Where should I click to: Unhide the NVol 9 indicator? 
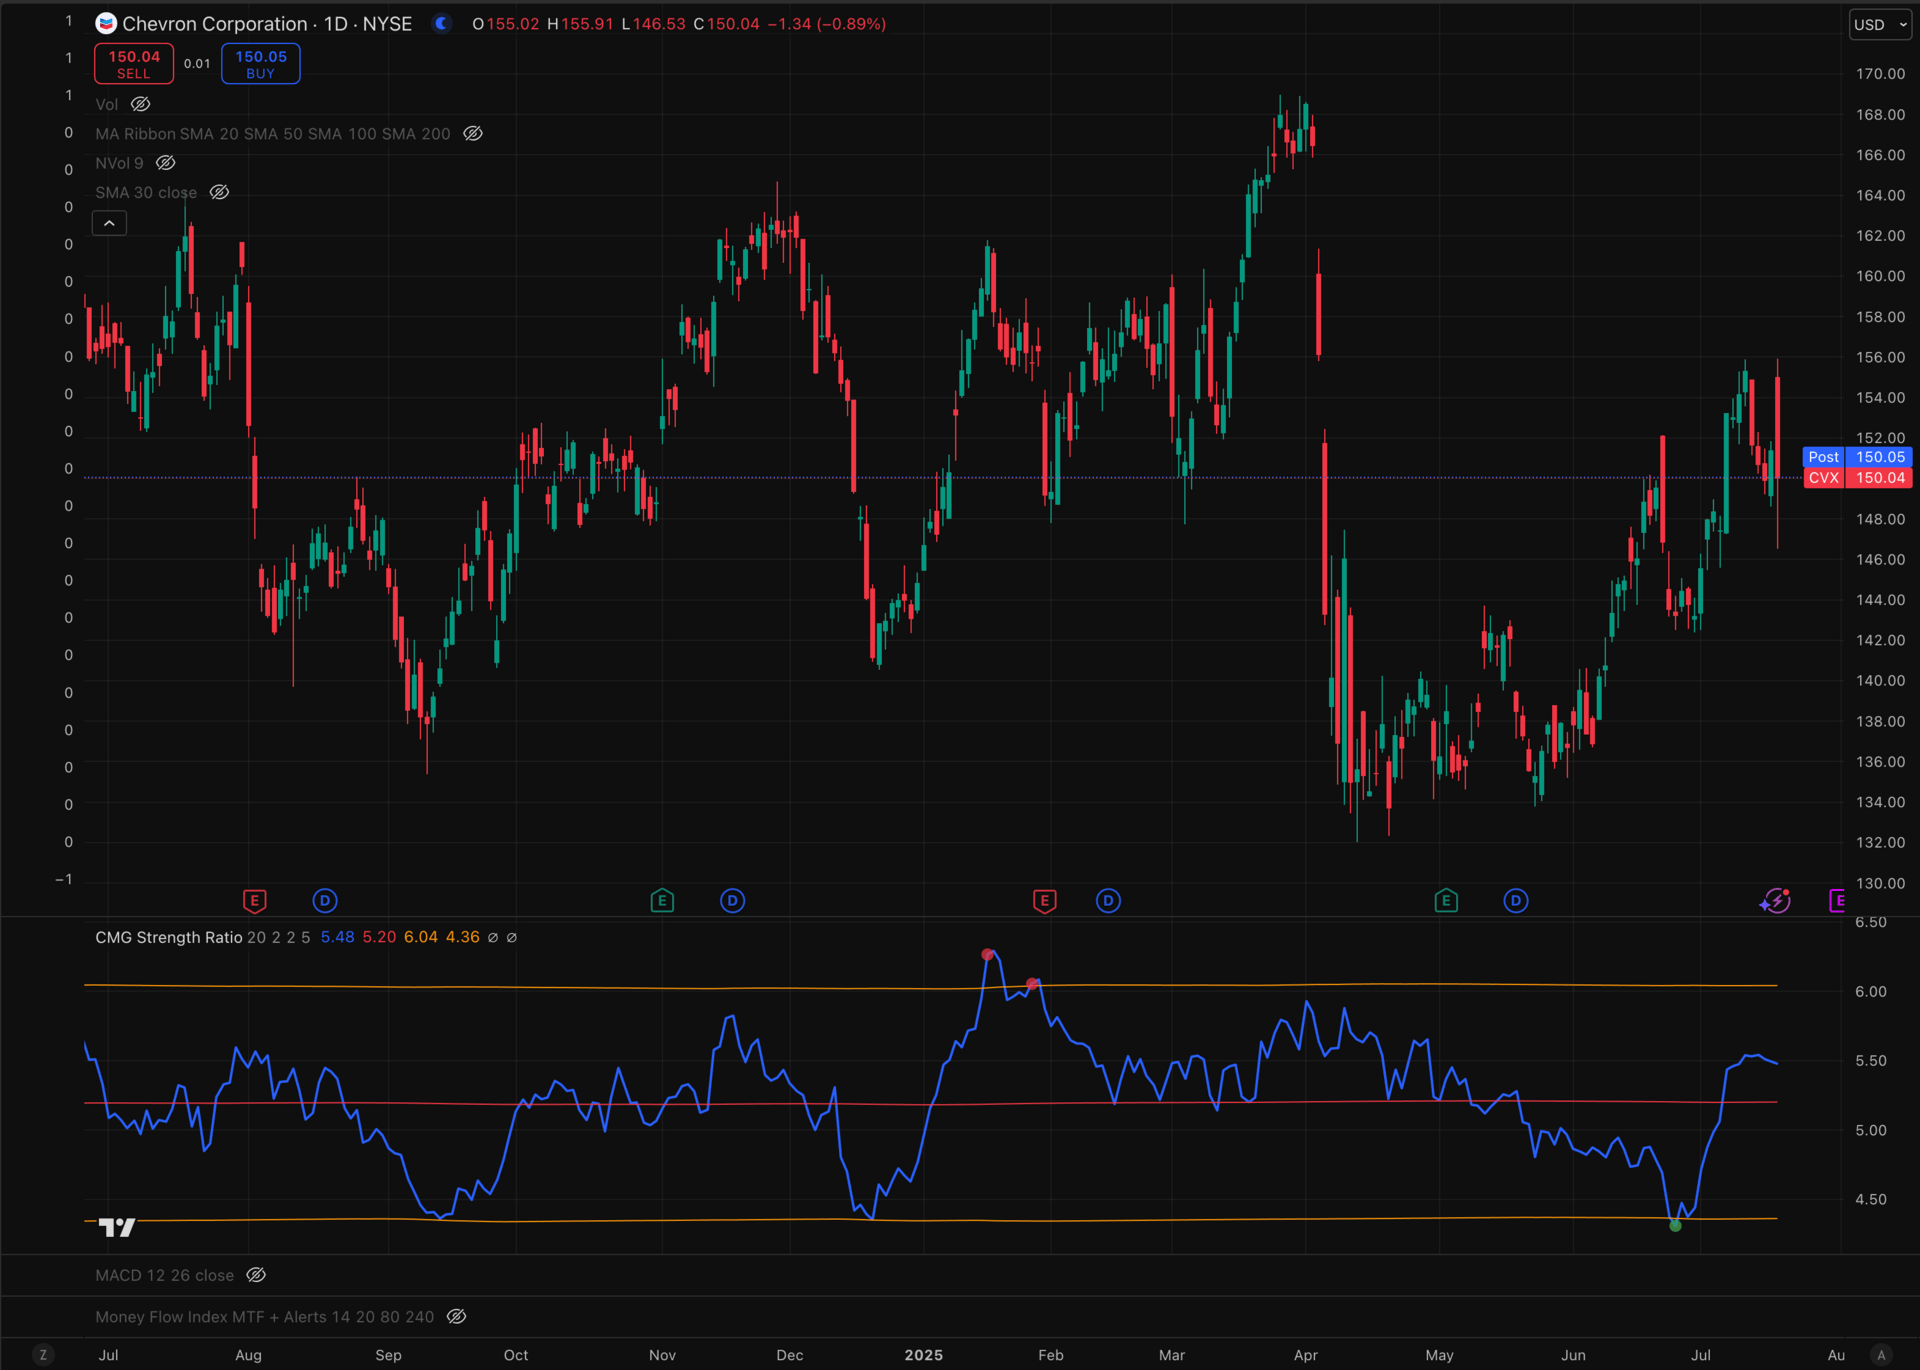click(x=166, y=162)
